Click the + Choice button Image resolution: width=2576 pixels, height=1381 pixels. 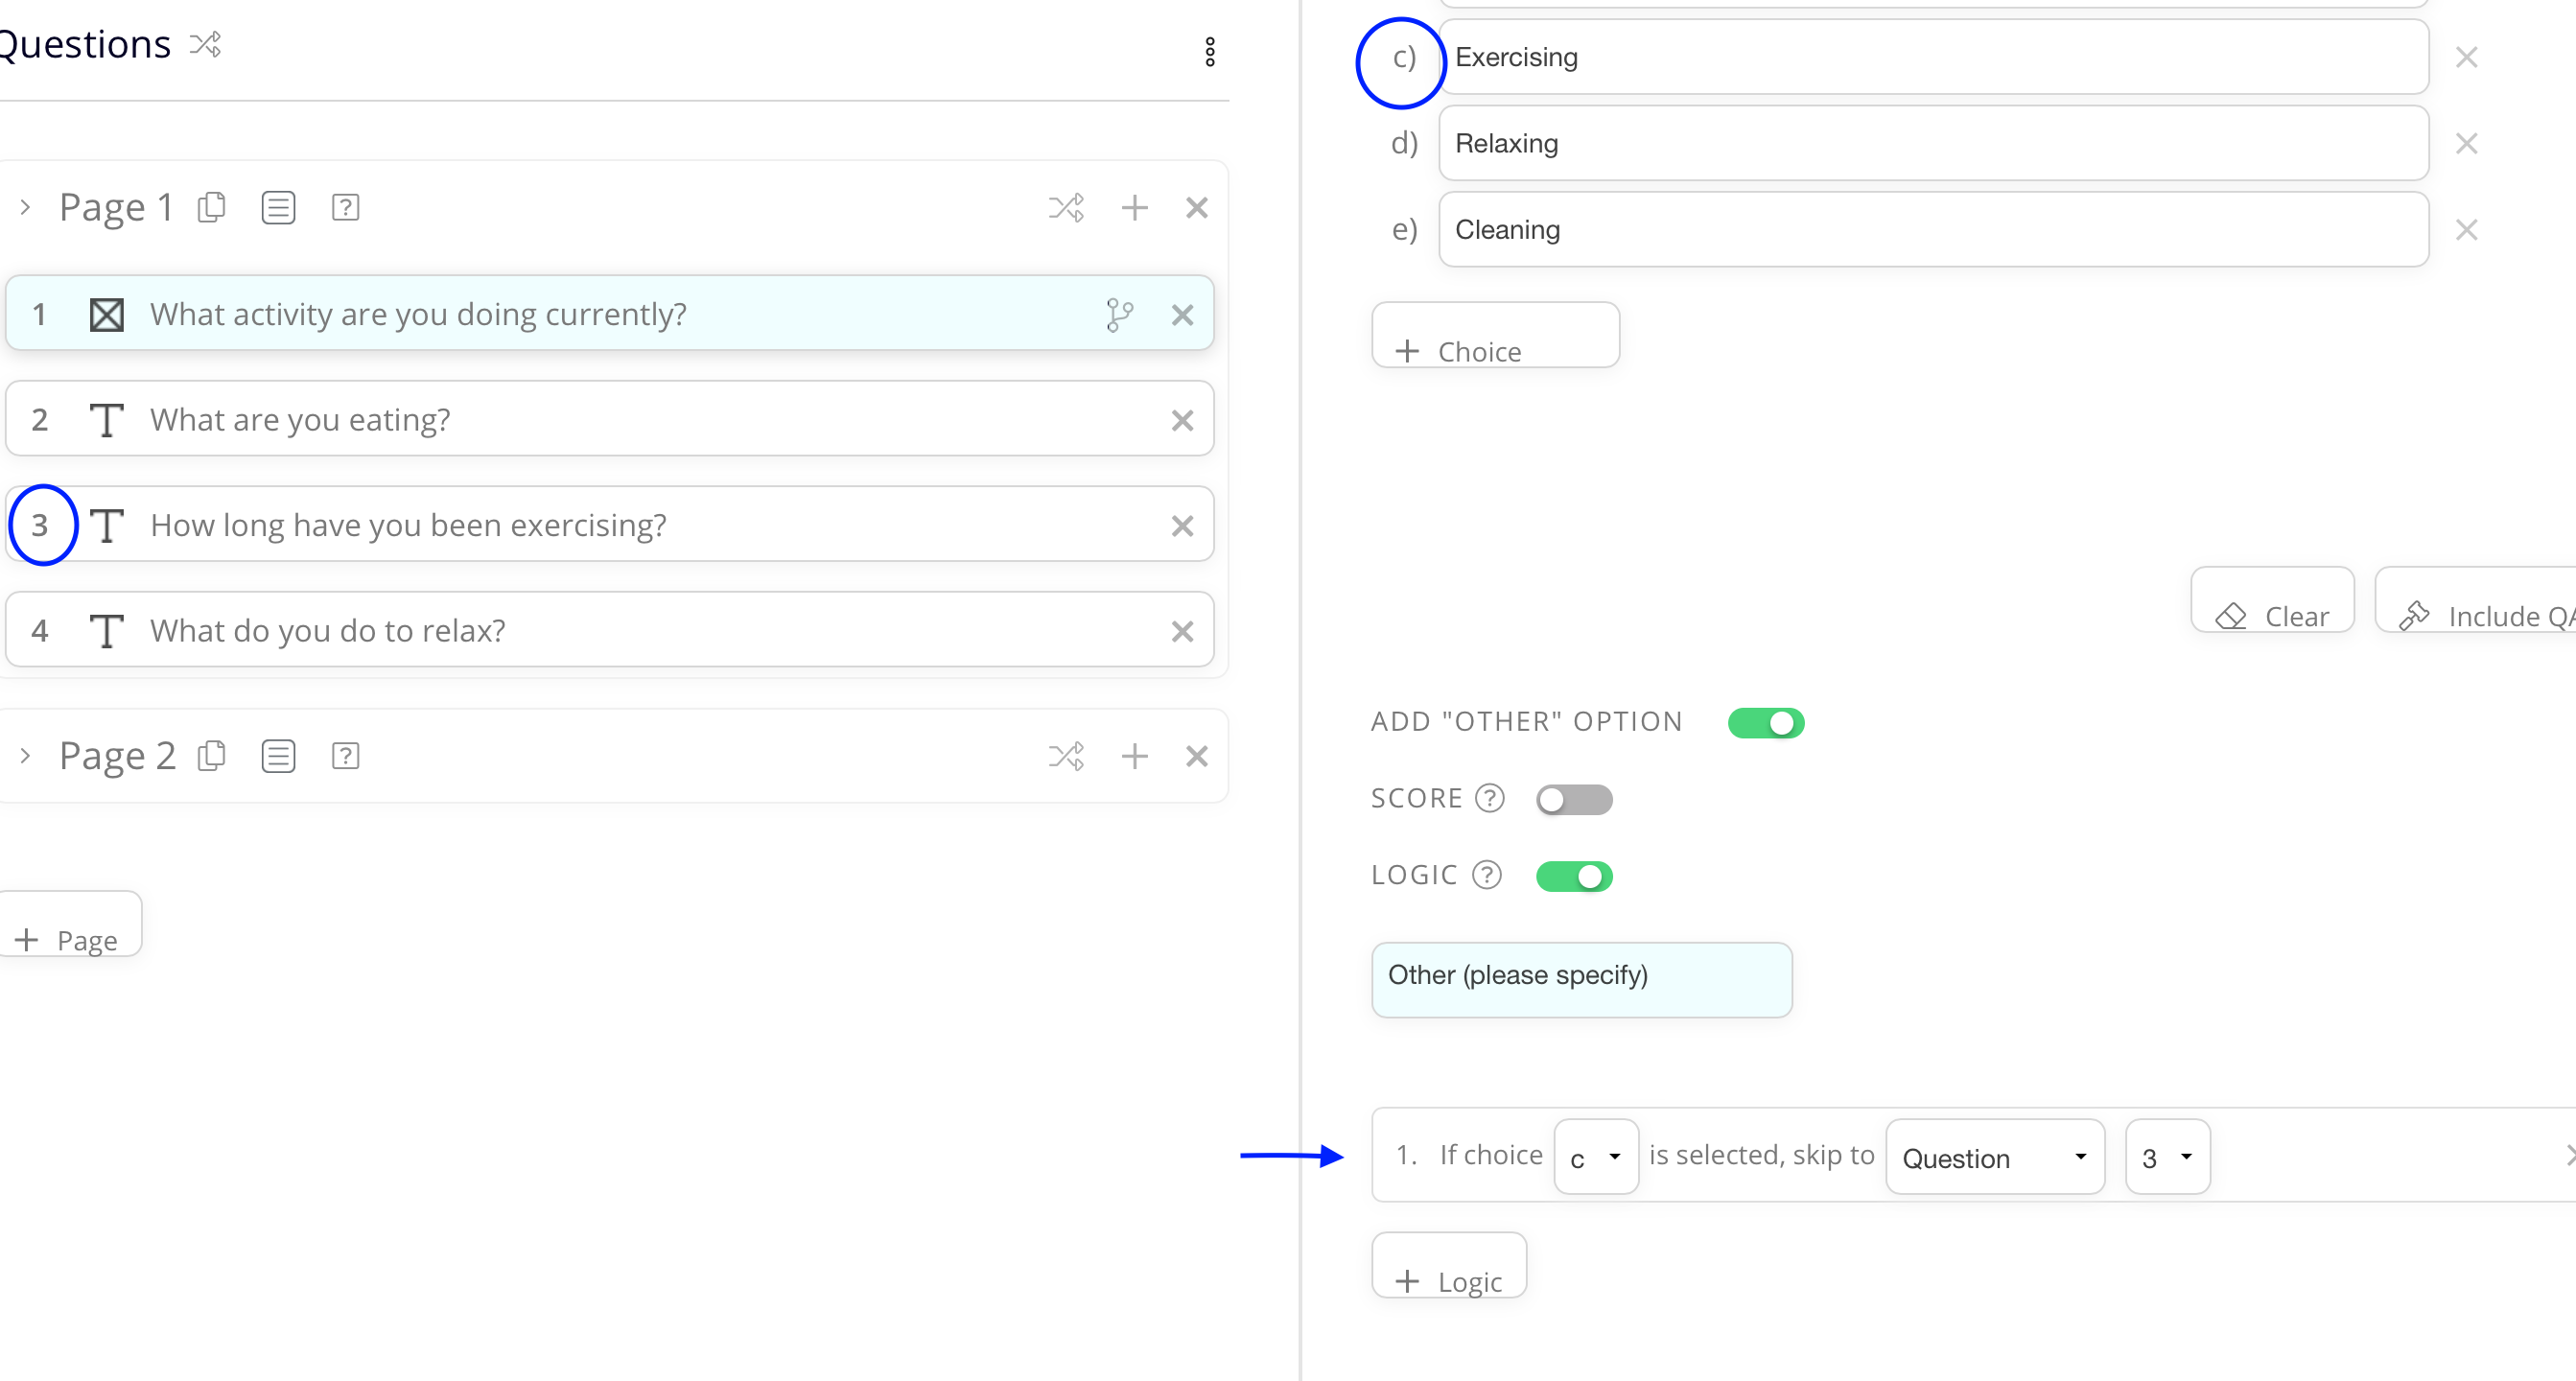click(1494, 337)
